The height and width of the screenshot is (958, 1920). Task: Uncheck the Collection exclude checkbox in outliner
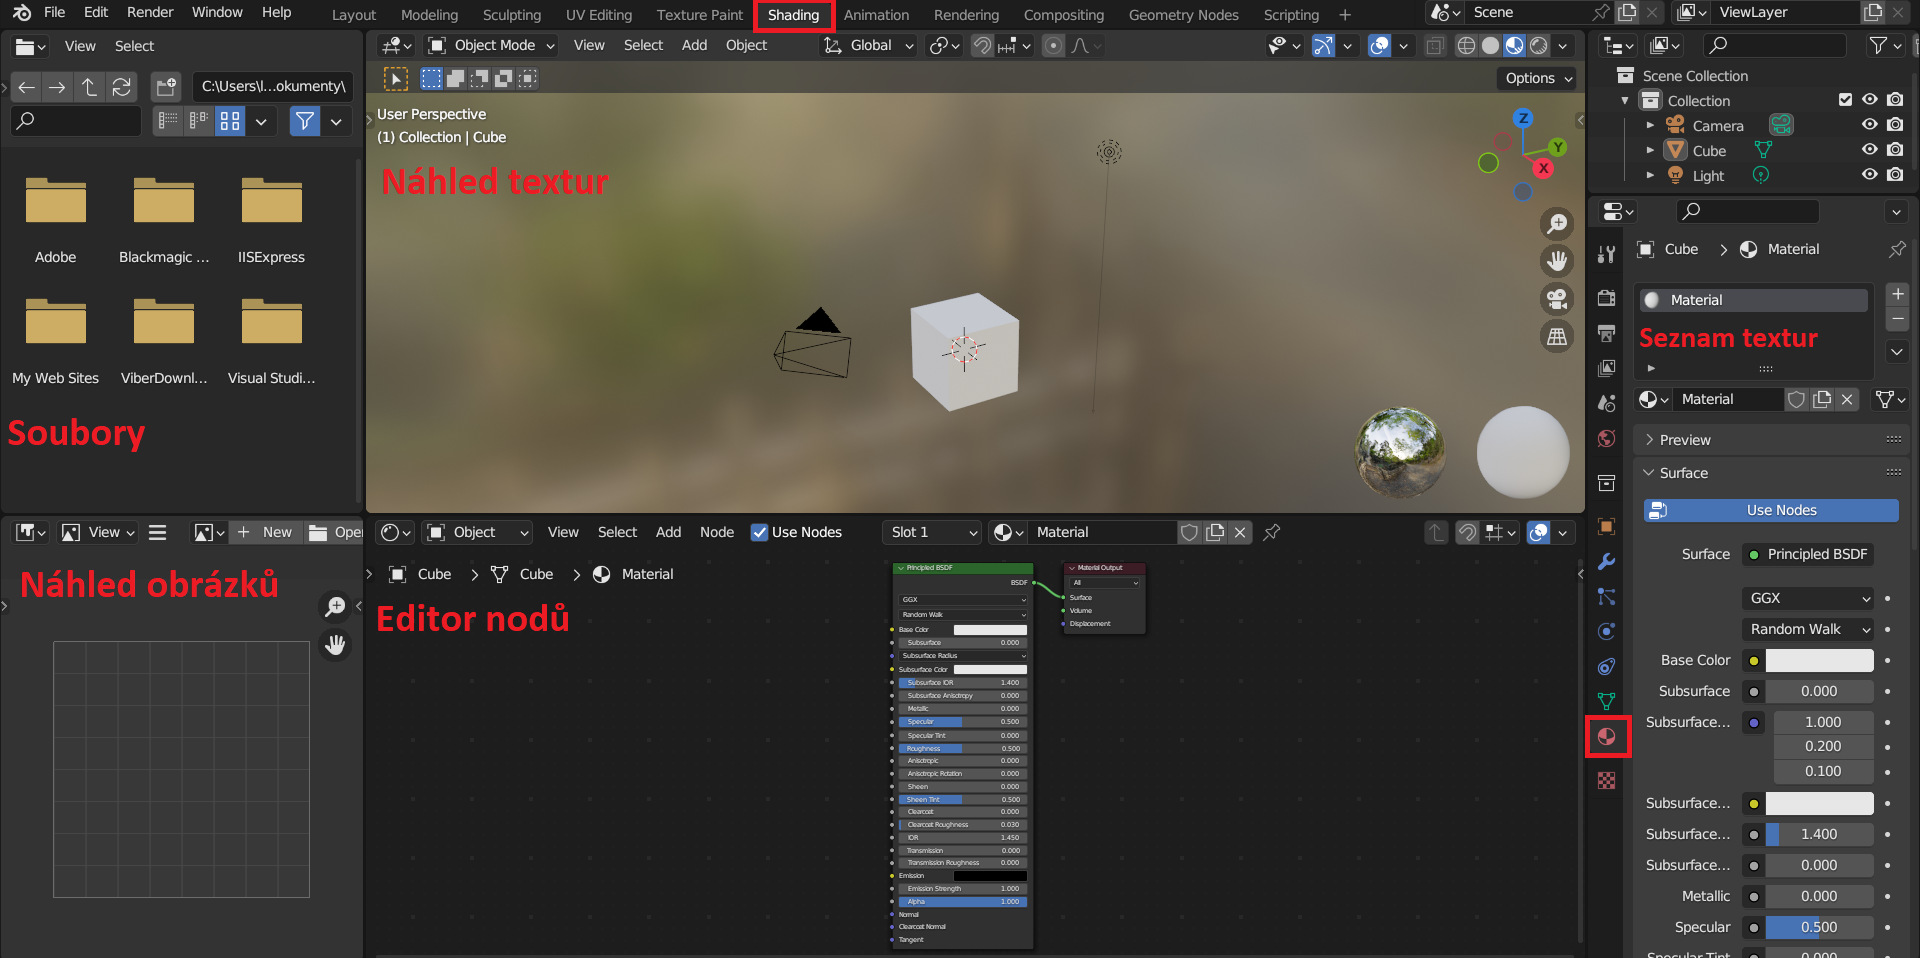click(1846, 100)
